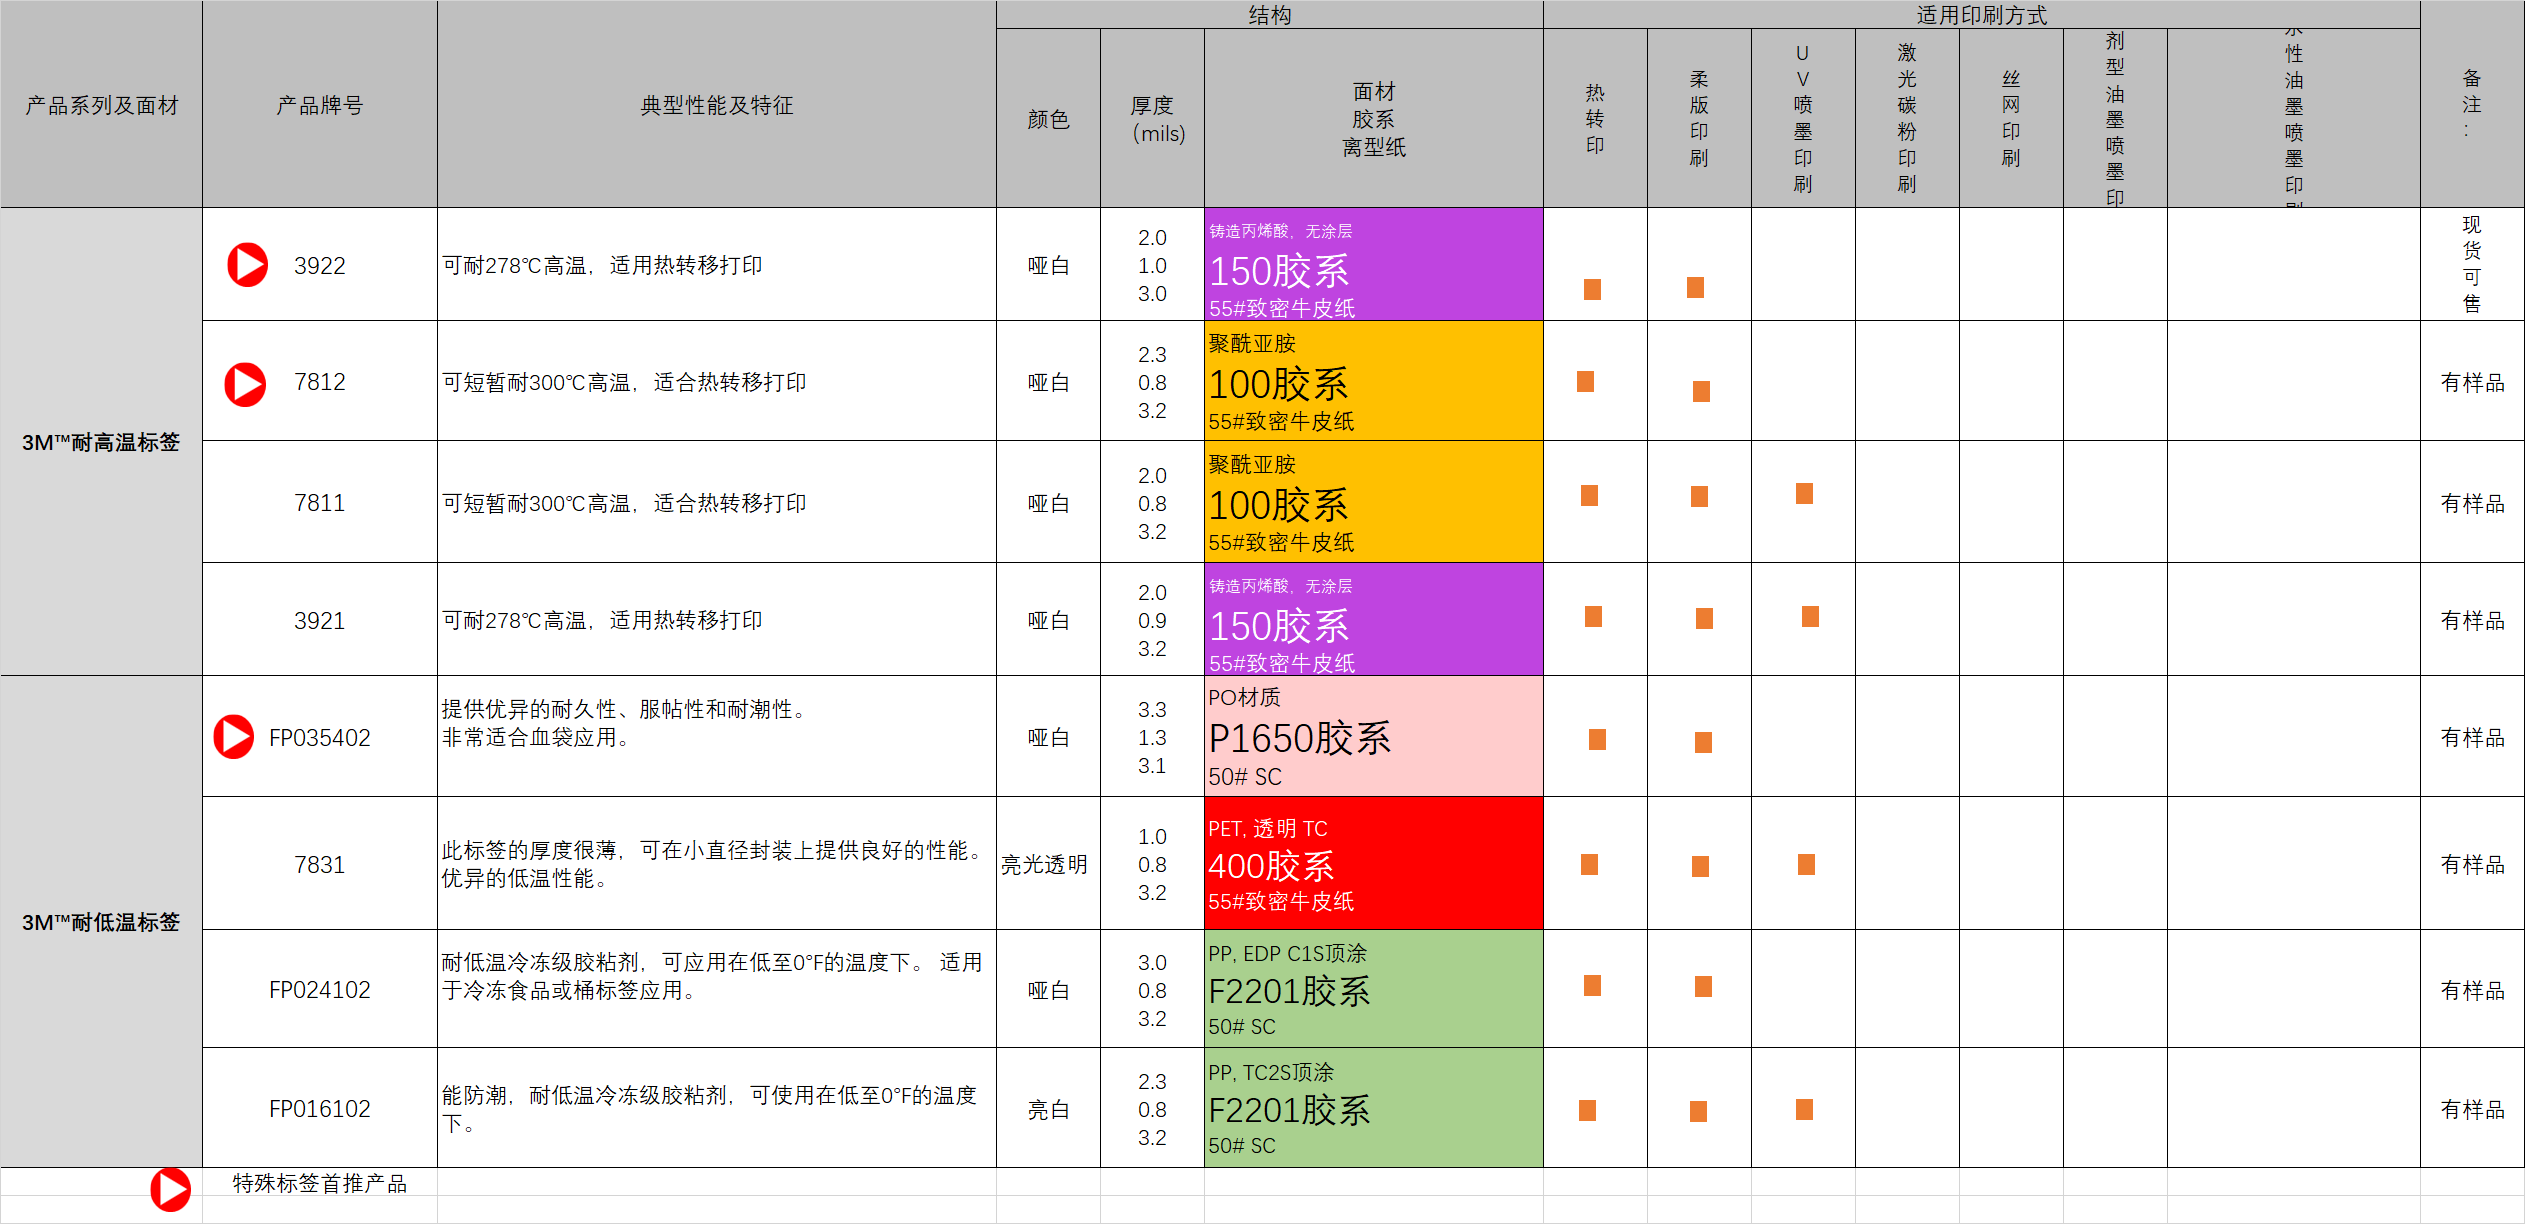Select product number cell FP024102
Screen dimensions: 2525x1224
coord(319,989)
